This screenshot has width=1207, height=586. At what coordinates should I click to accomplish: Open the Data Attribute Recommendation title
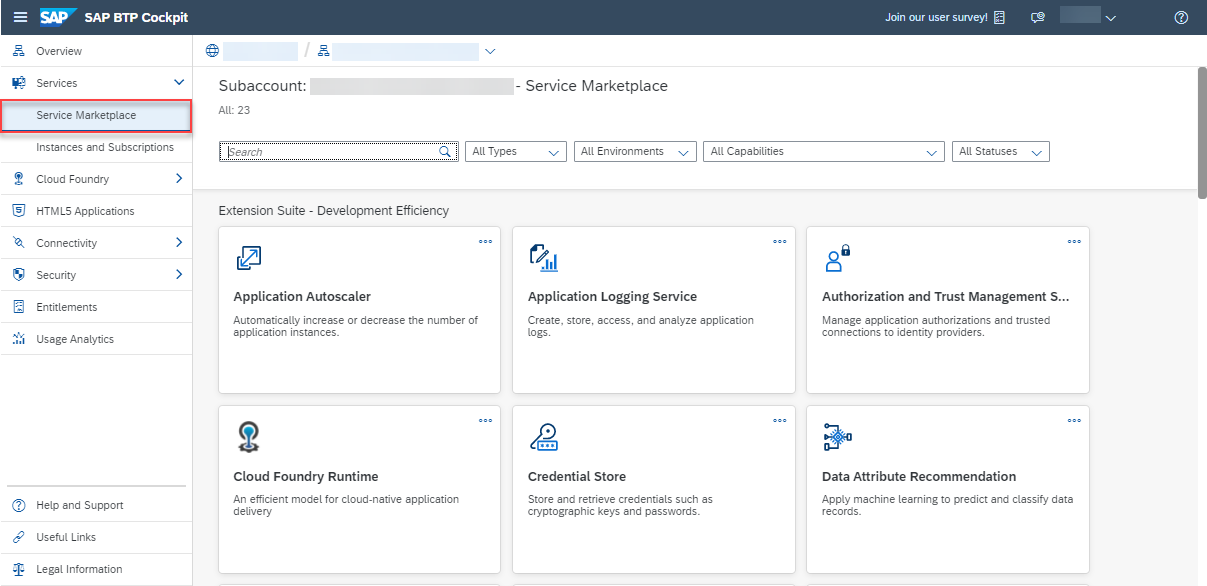click(919, 477)
